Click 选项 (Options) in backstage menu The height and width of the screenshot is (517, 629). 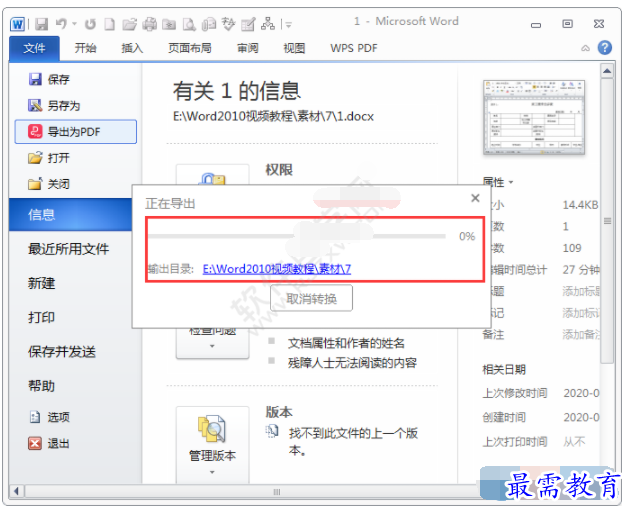pos(50,417)
